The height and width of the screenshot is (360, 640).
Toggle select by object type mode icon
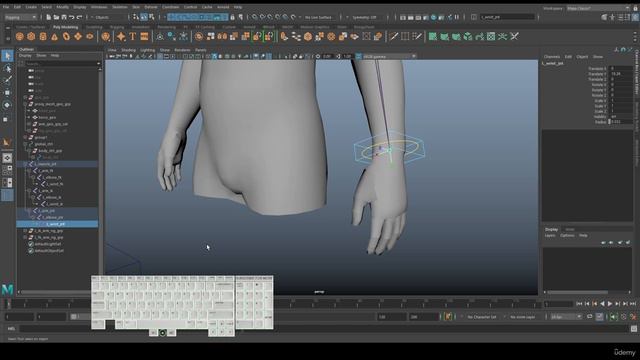144,17
